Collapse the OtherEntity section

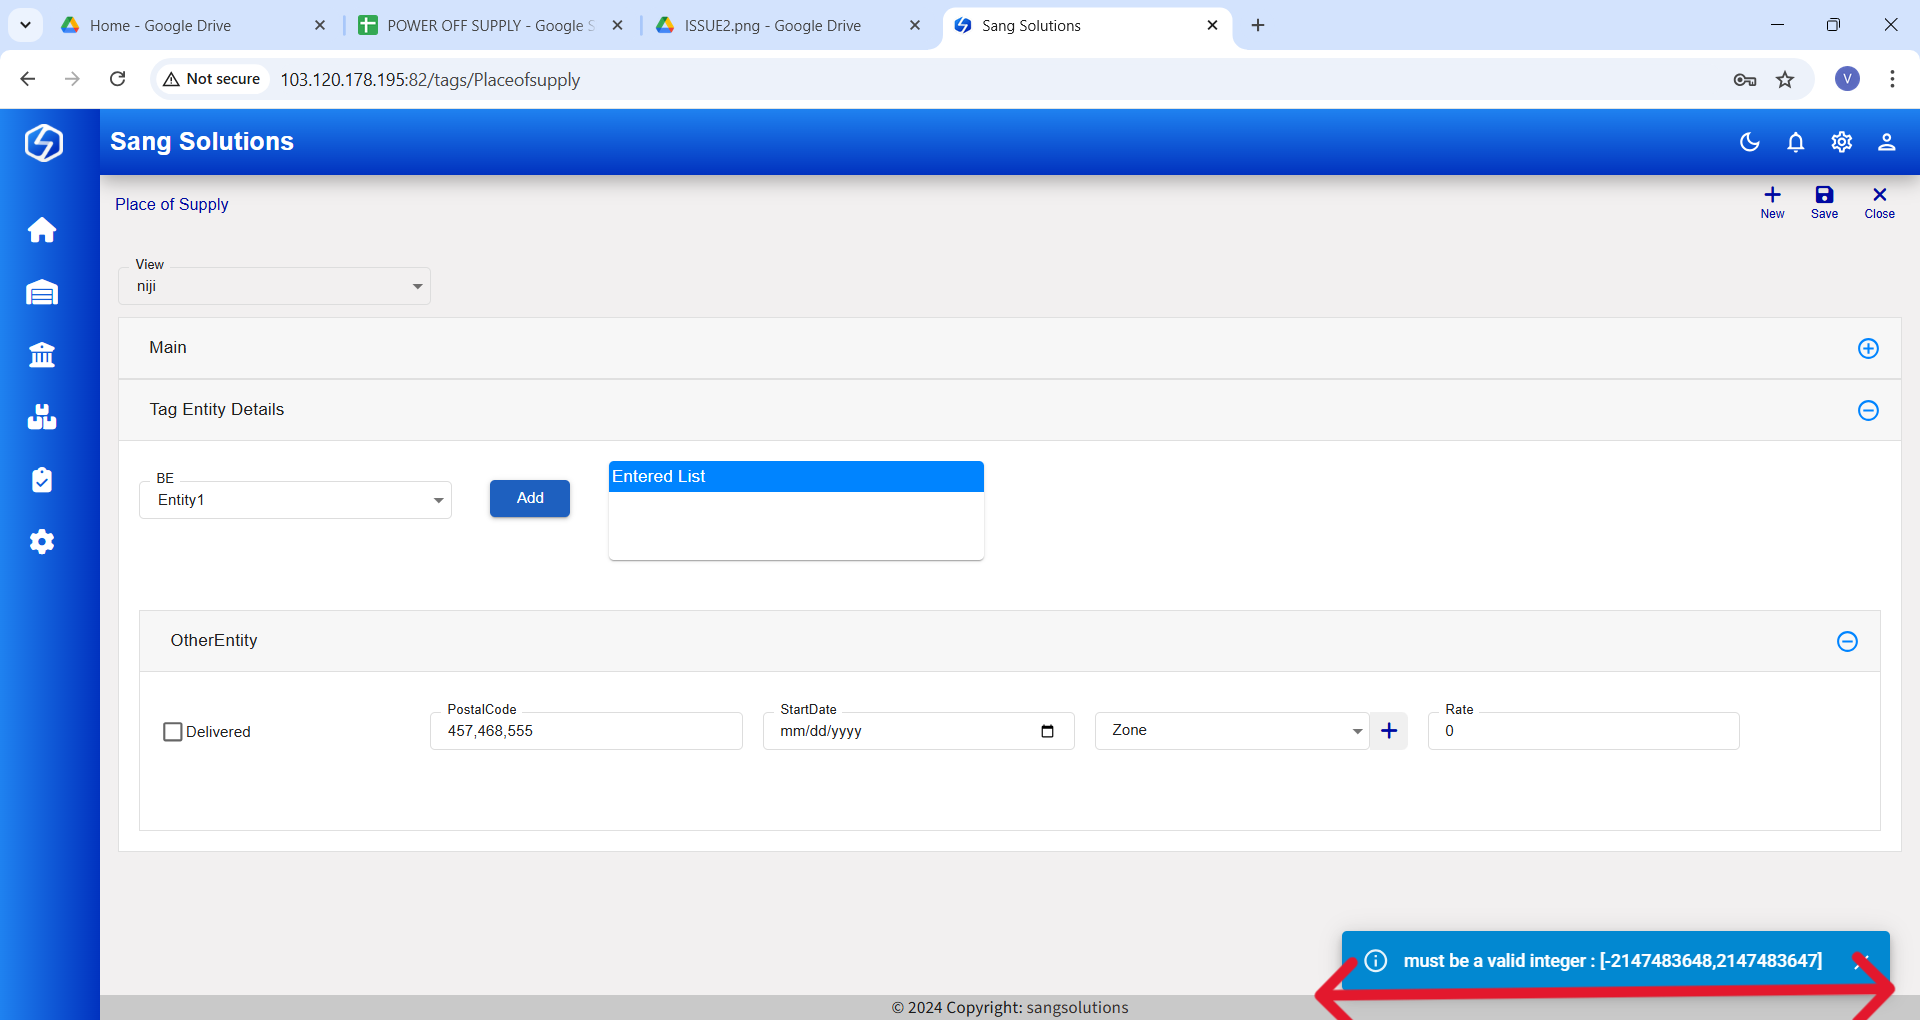click(1847, 642)
